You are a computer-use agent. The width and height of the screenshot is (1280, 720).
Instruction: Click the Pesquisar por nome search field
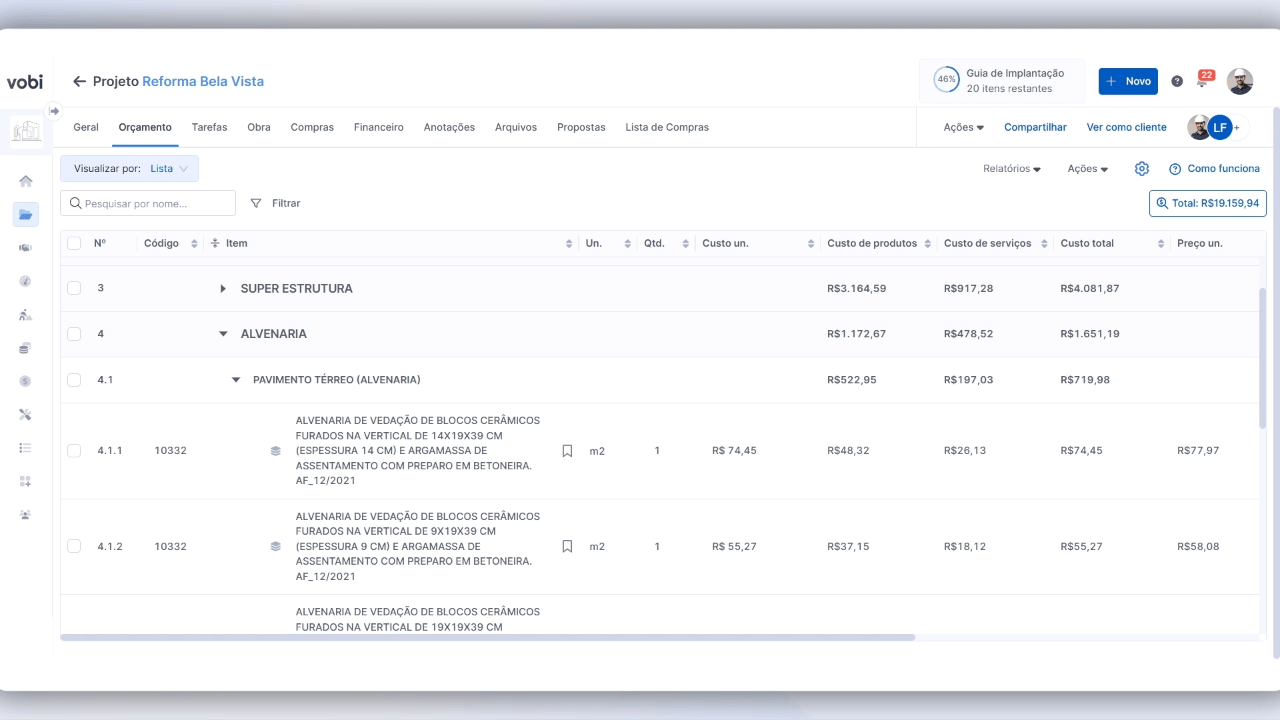(148, 203)
